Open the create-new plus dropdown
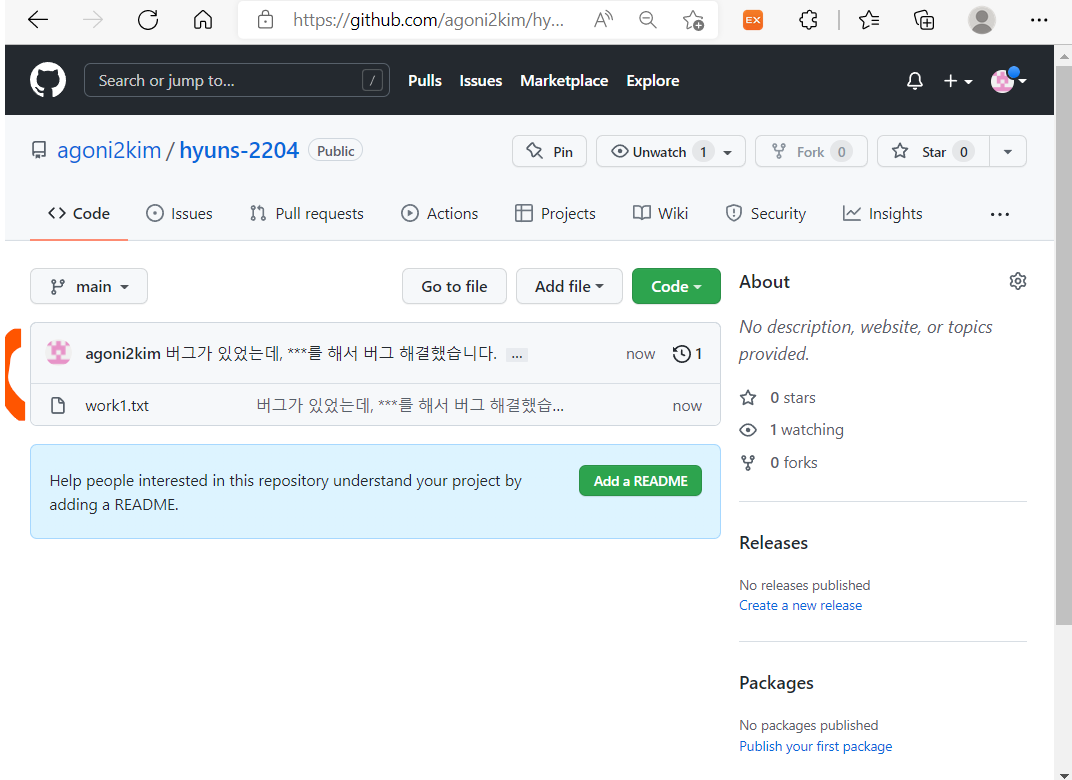This screenshot has width=1072, height=780. click(x=957, y=81)
